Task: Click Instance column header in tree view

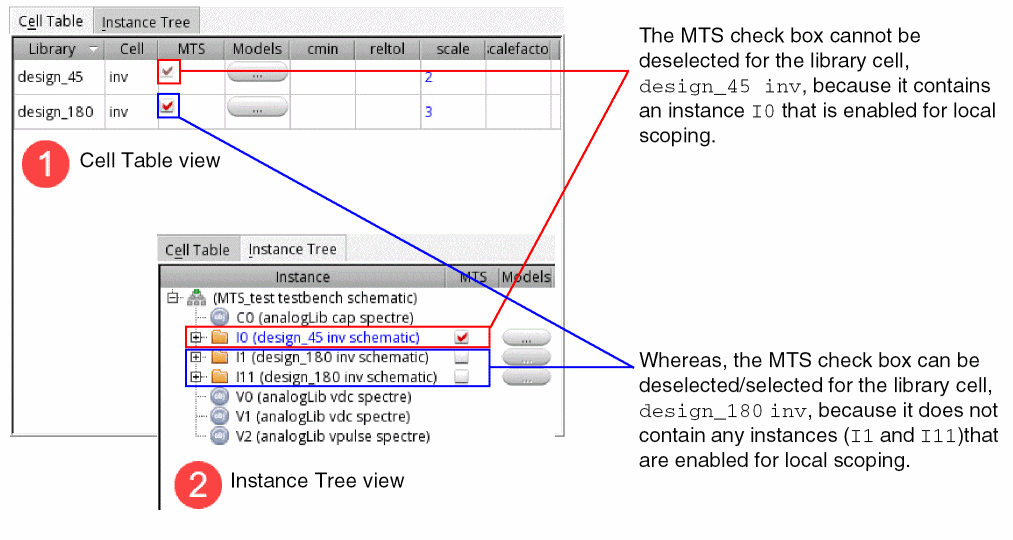Action: coord(302,277)
